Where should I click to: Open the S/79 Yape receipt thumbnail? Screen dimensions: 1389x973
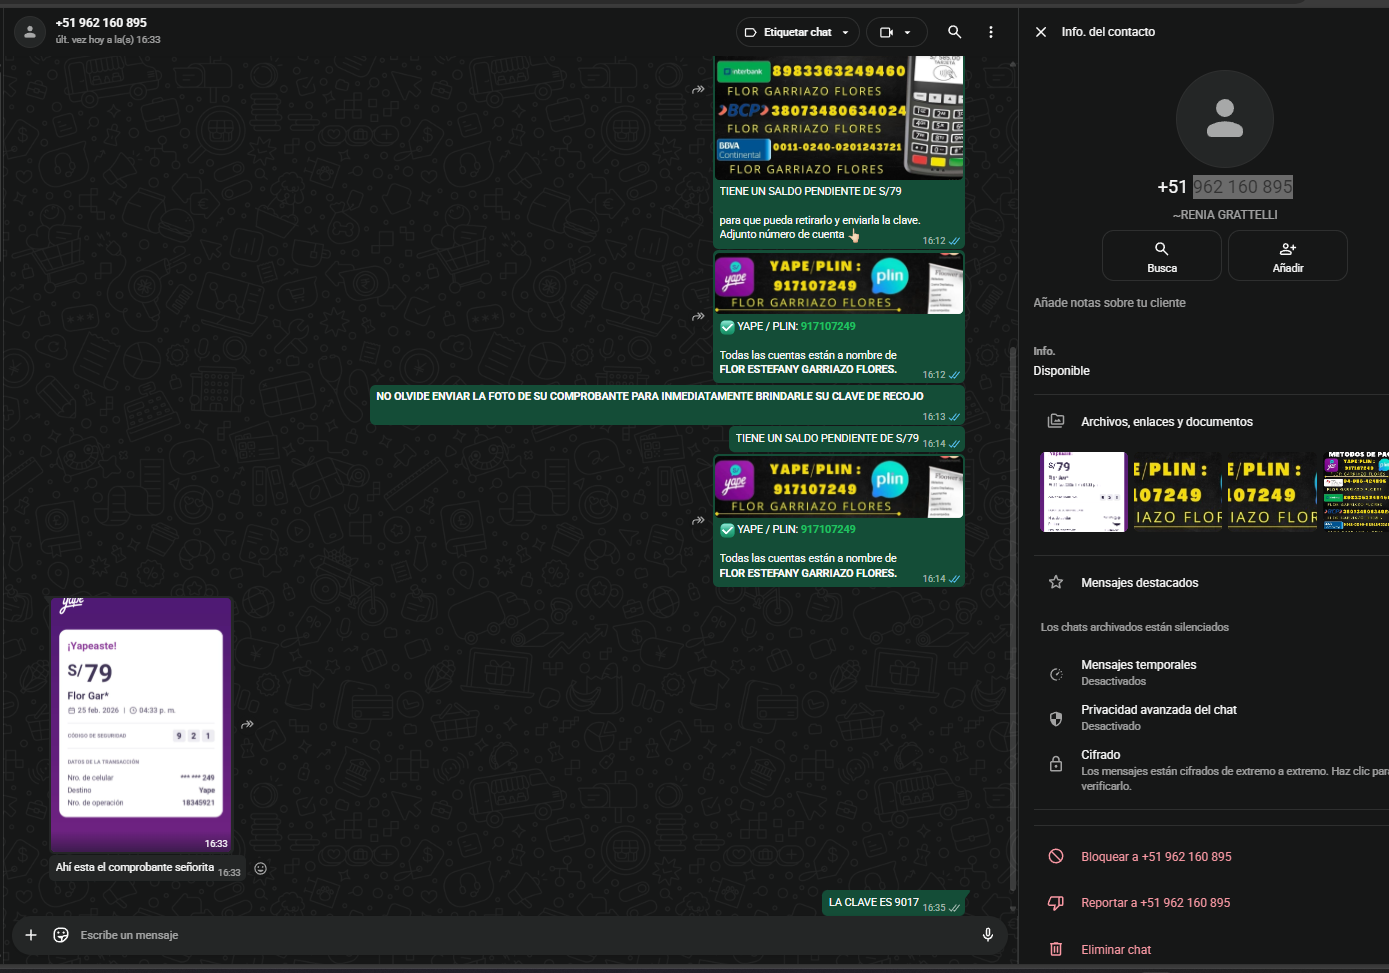coord(1083,492)
